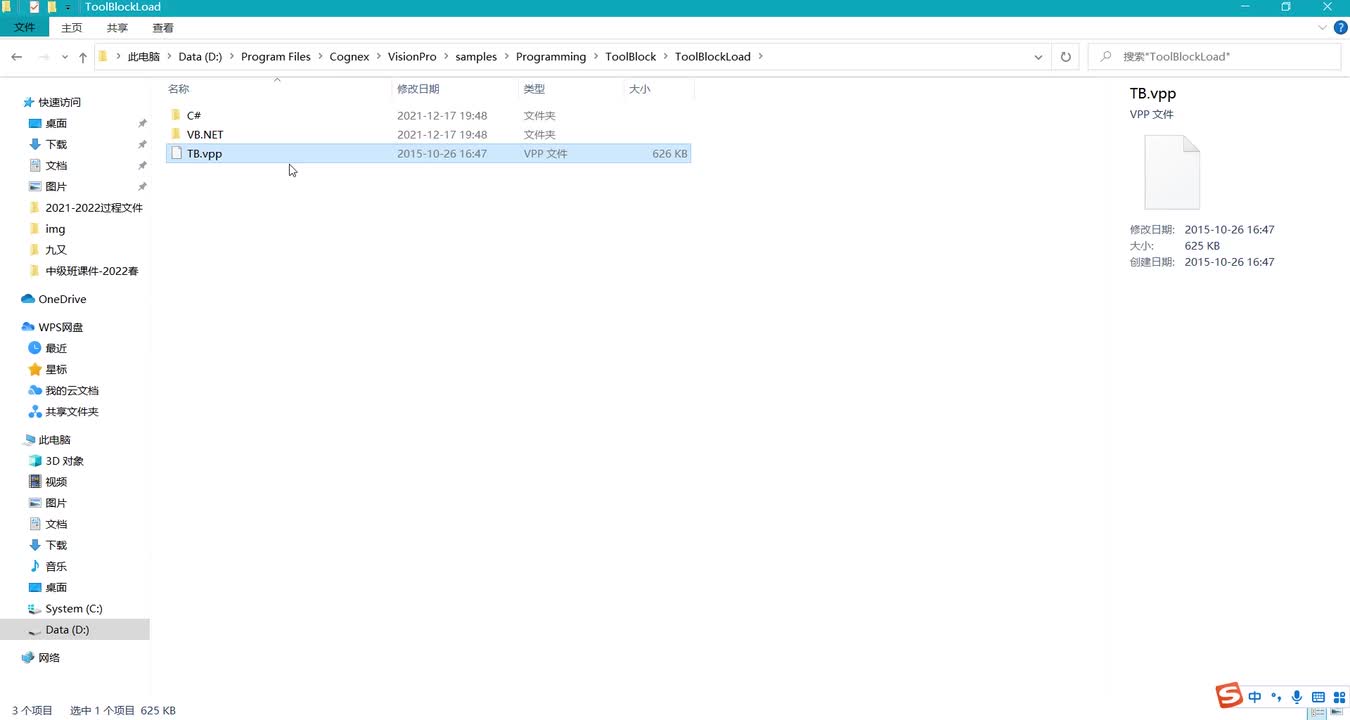Open 星标 under WPS网盘

point(56,369)
